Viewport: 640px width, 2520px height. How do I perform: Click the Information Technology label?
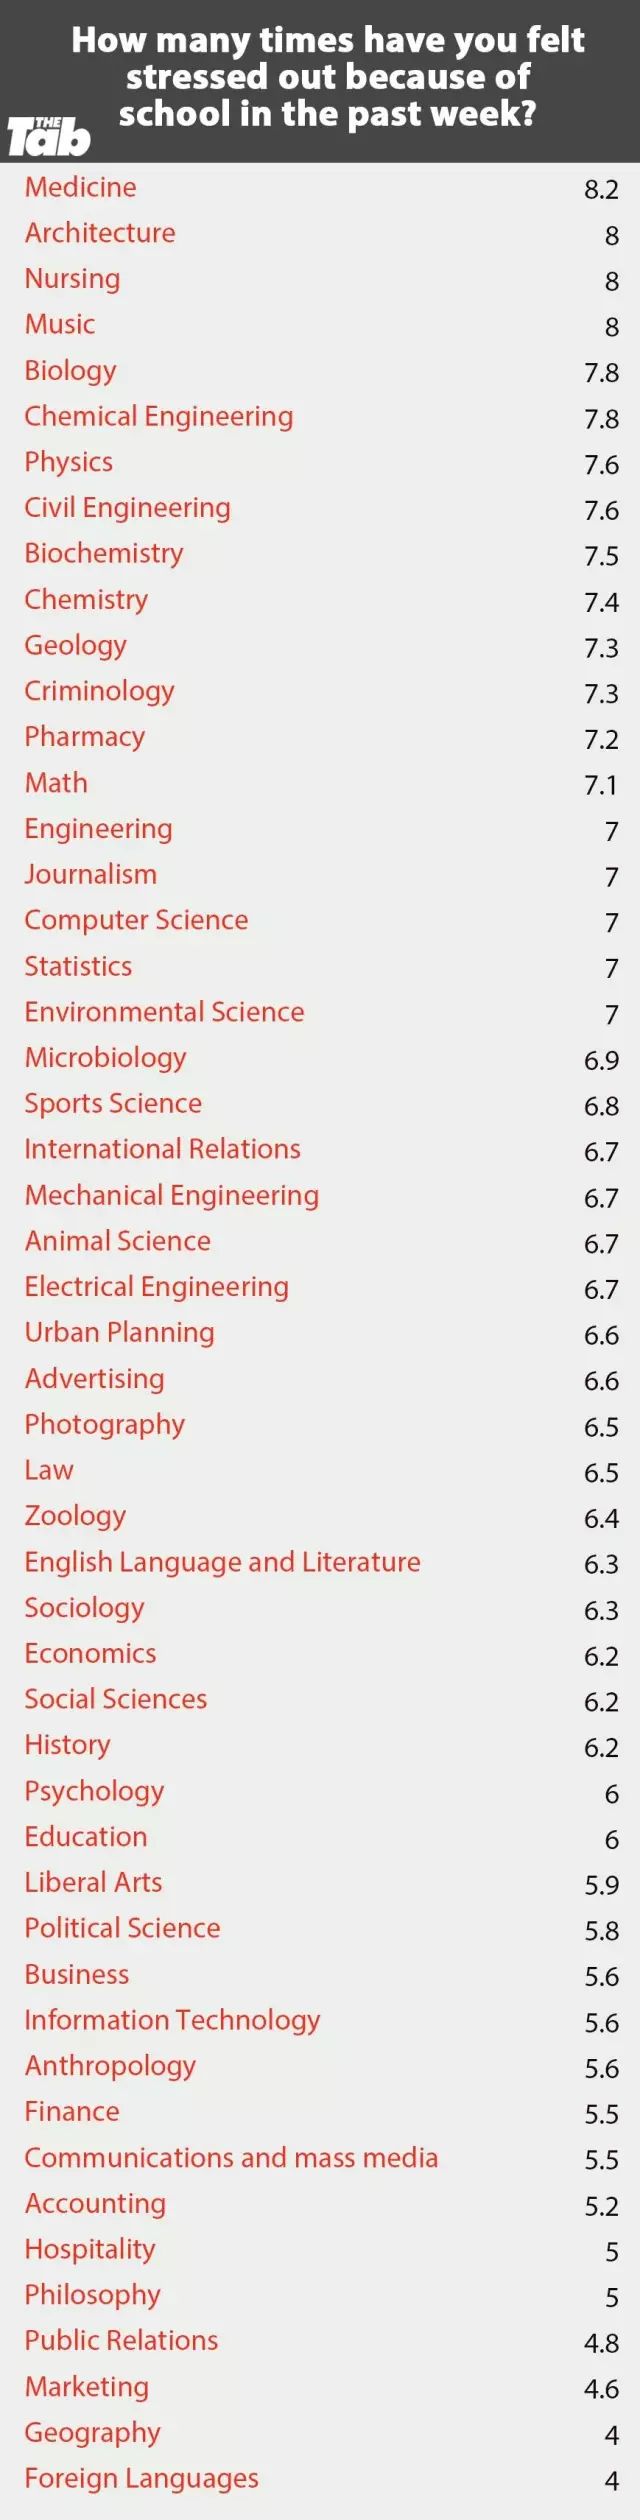click(x=172, y=2020)
